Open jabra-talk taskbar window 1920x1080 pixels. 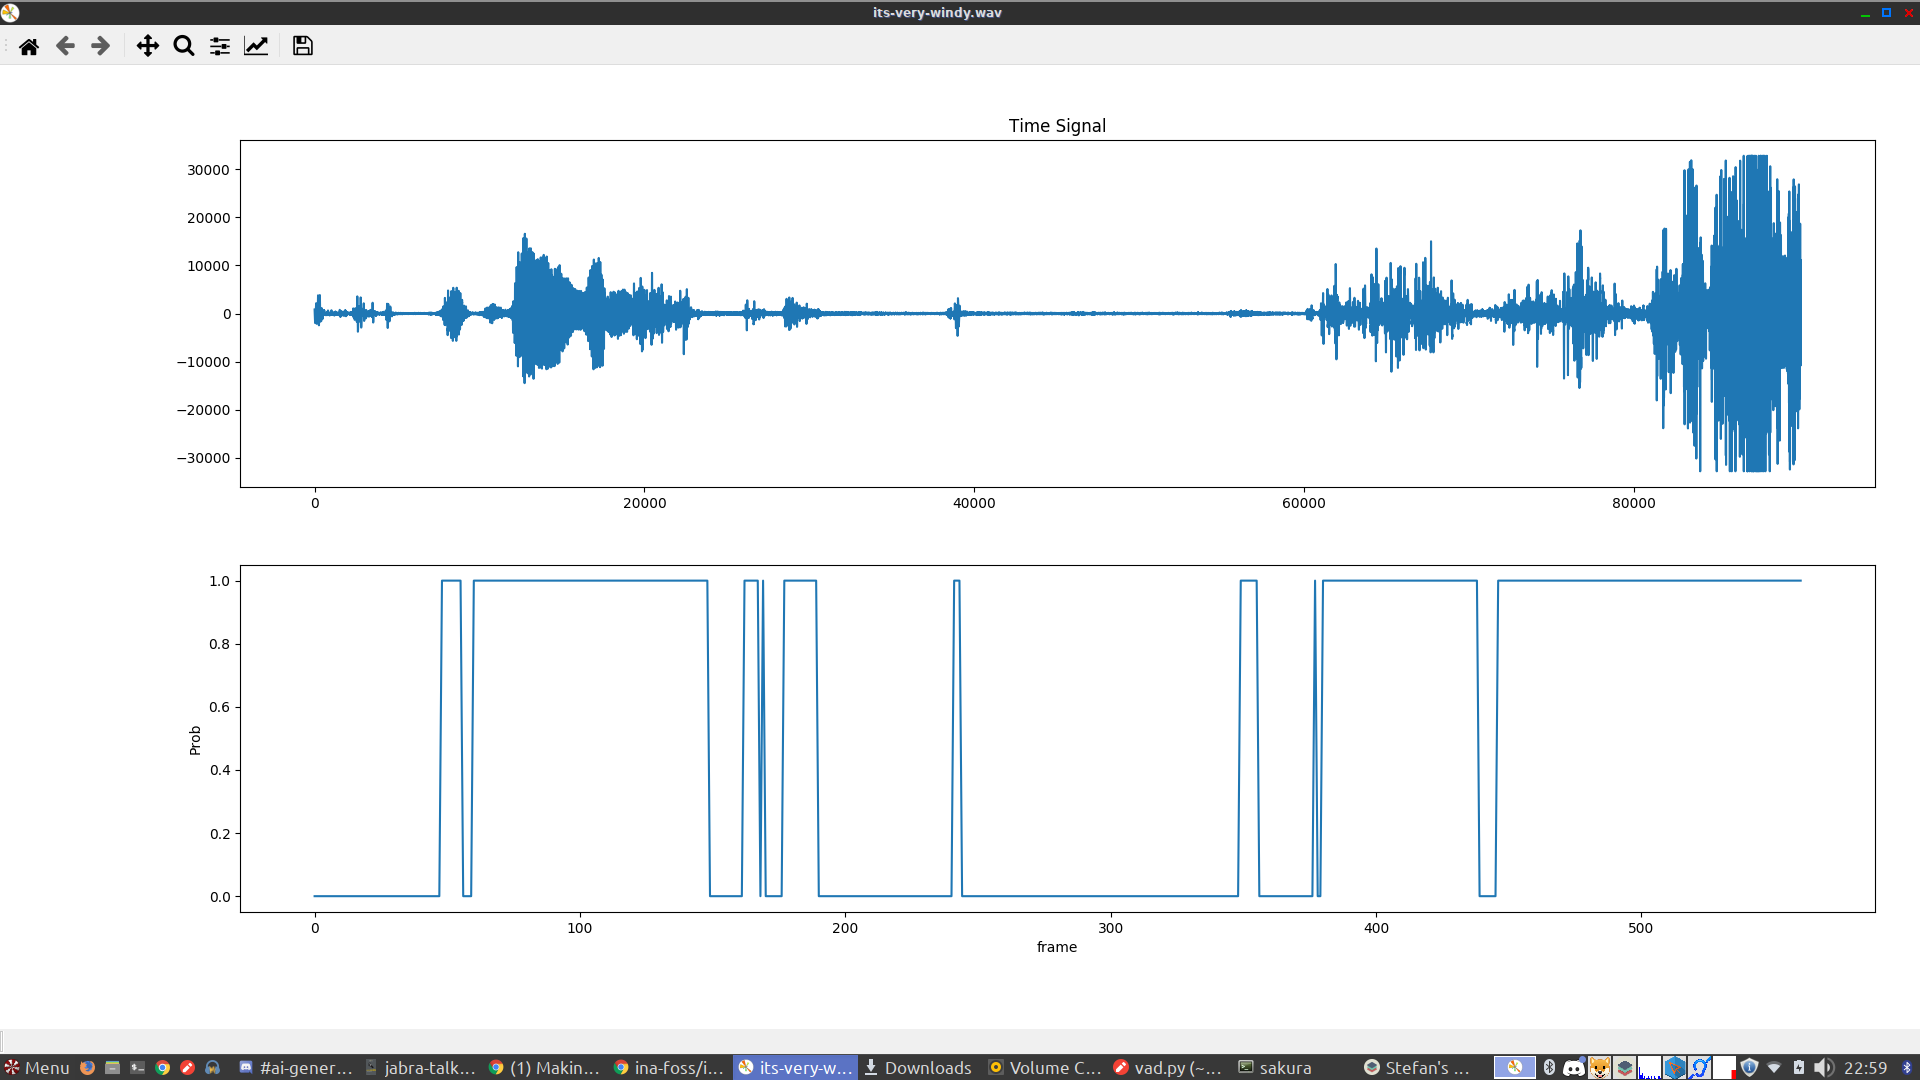420,1068
